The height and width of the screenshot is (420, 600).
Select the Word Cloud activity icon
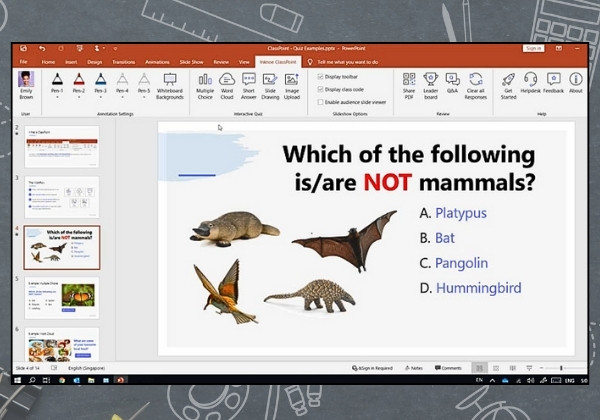[227, 86]
